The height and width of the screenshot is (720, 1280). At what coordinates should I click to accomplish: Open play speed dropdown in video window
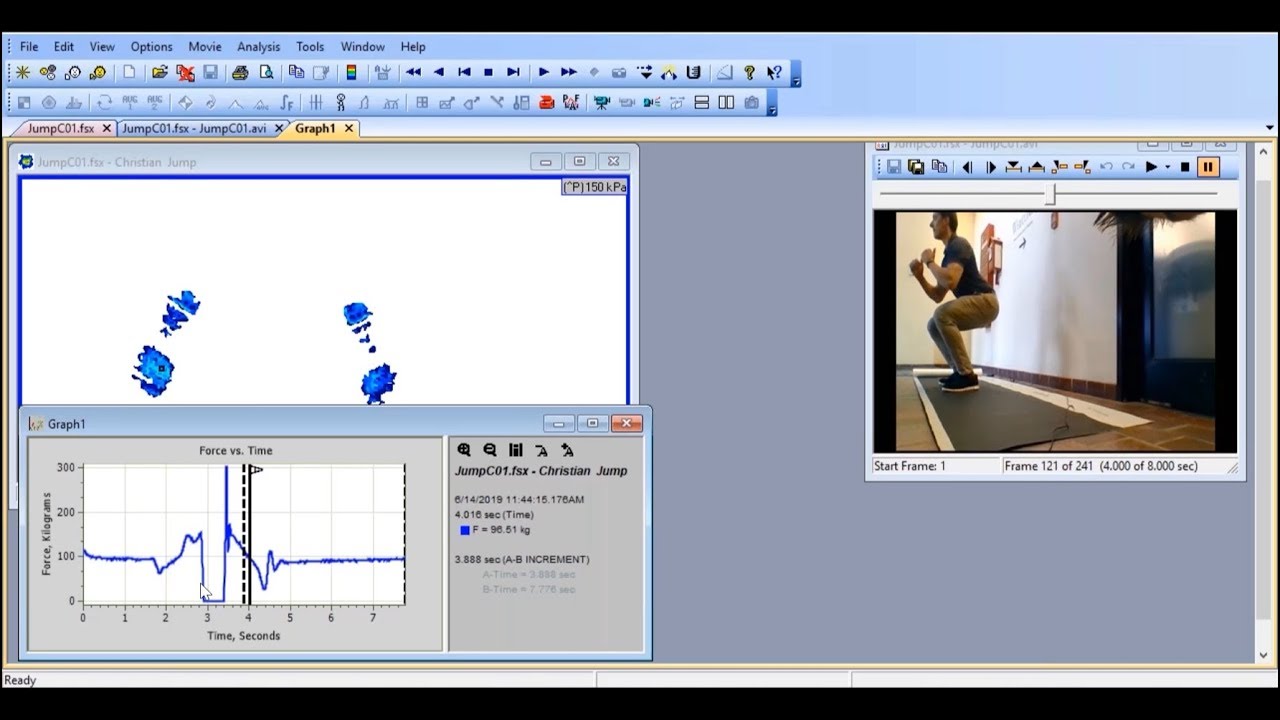point(1167,168)
